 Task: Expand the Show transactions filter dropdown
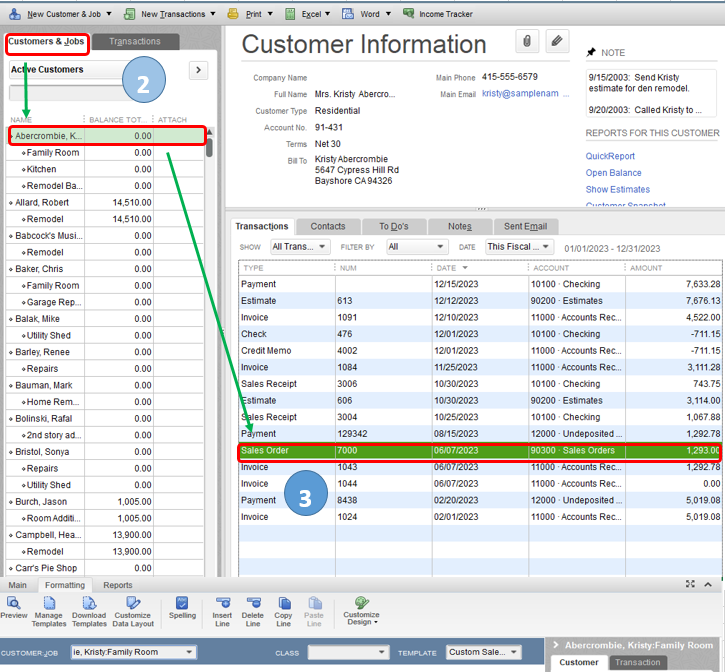[x=300, y=247]
